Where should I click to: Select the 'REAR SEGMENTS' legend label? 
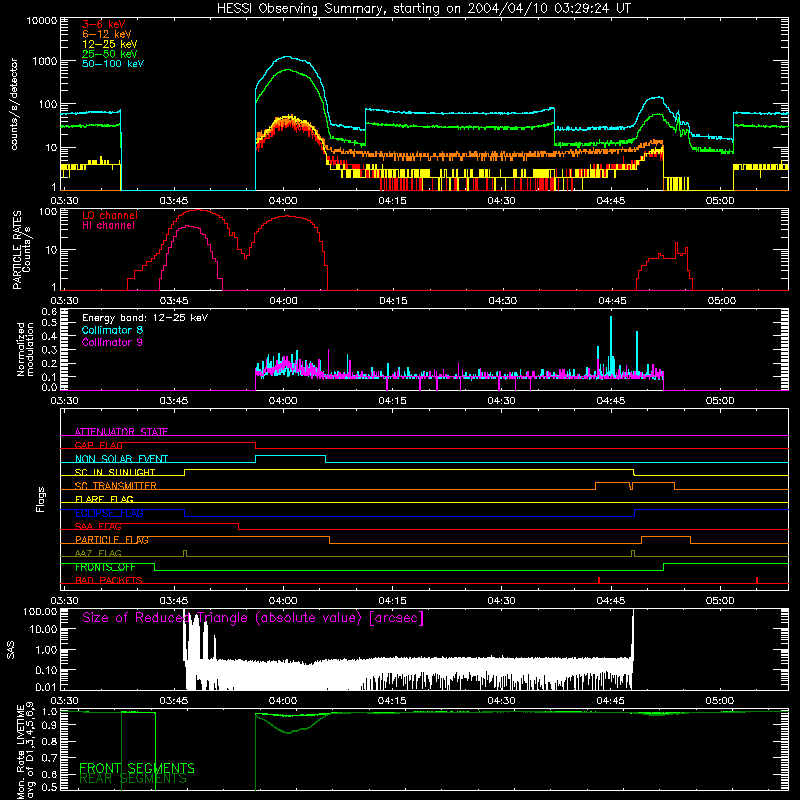(133, 779)
